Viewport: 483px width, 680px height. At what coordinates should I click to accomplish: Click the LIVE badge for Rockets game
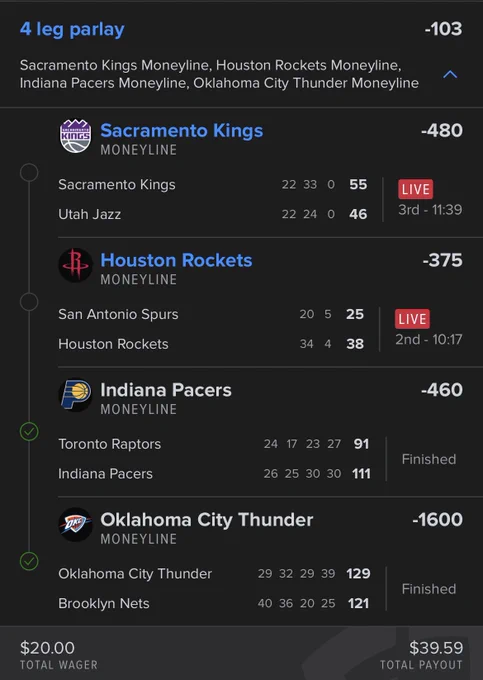(x=412, y=319)
